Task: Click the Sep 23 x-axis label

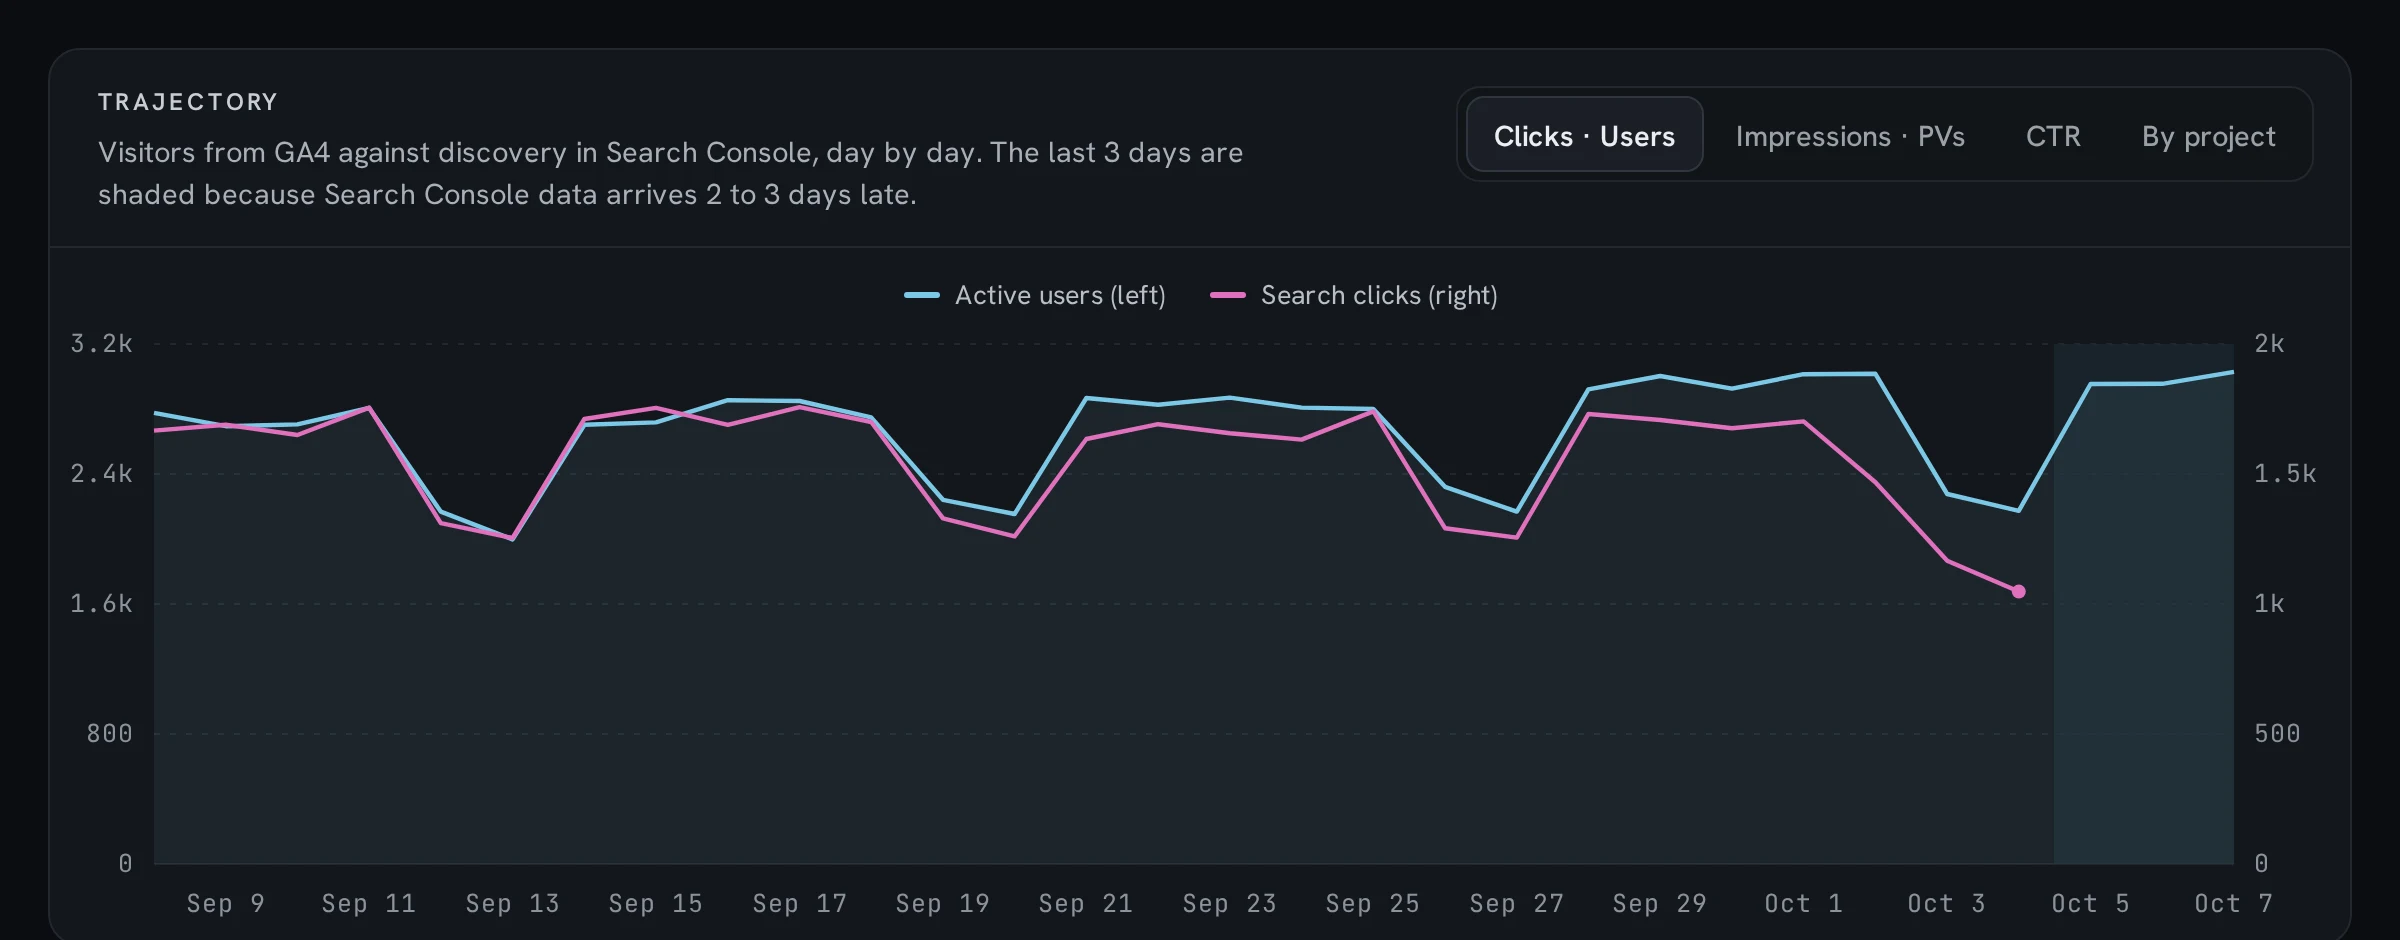Action: (1229, 903)
